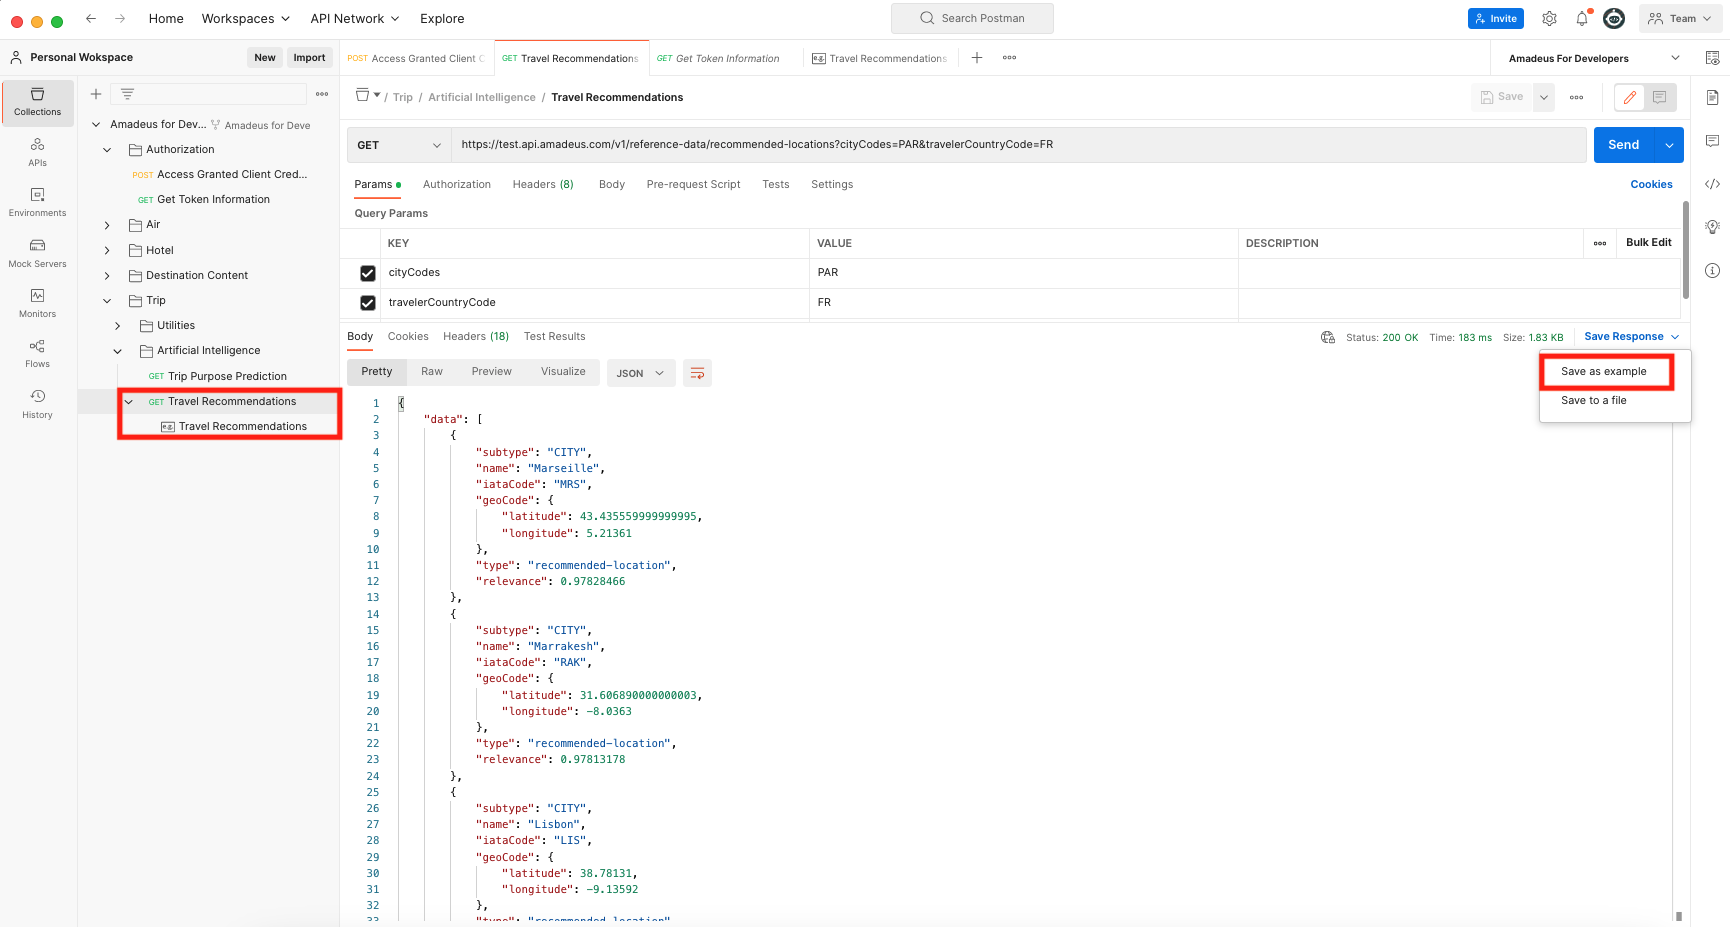Switch to the Tests request tab
This screenshot has width=1730, height=927.
(x=776, y=185)
